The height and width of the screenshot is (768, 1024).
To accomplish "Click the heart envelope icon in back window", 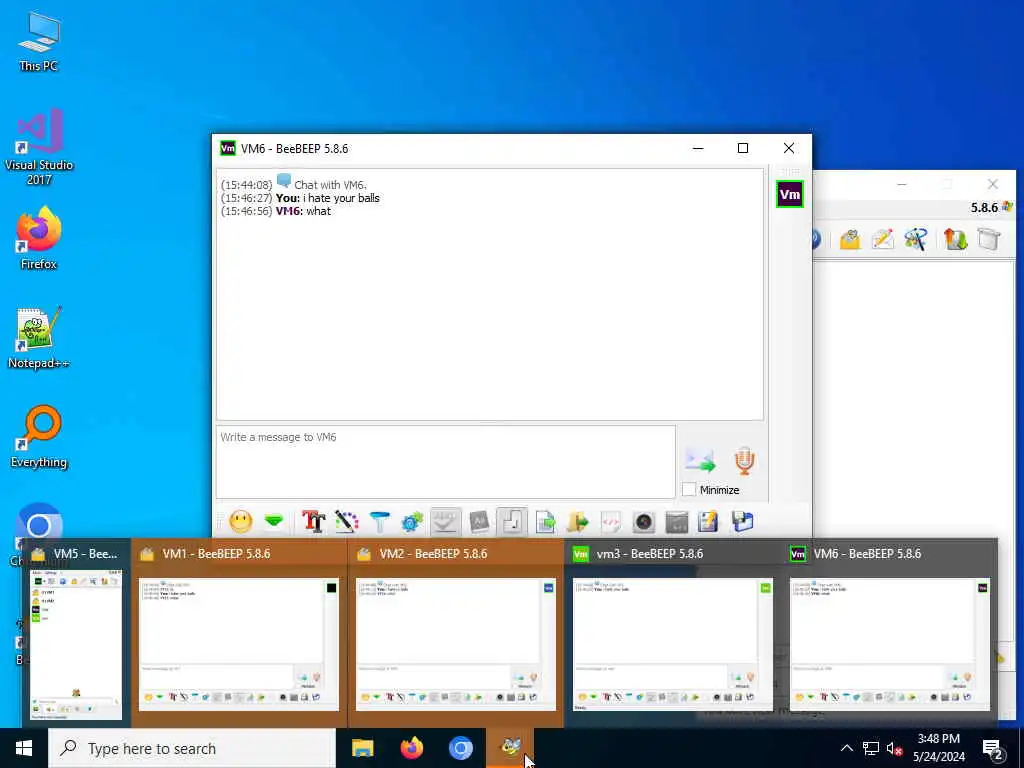I will (850, 240).
